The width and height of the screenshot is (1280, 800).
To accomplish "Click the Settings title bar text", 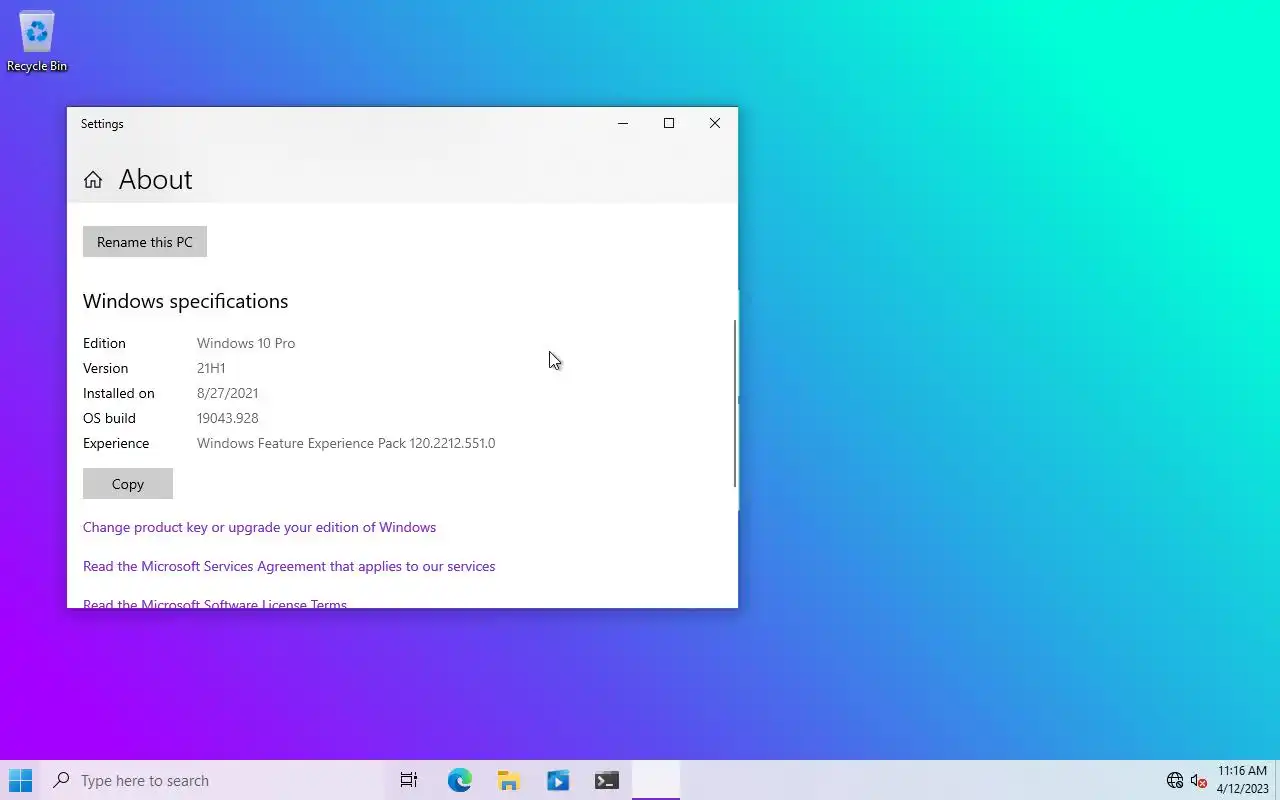I will [102, 124].
